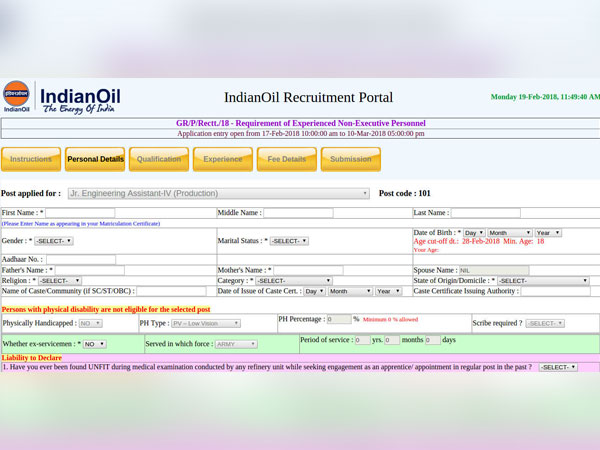
Task: Open the Gender select dropdown
Action: tap(54, 241)
